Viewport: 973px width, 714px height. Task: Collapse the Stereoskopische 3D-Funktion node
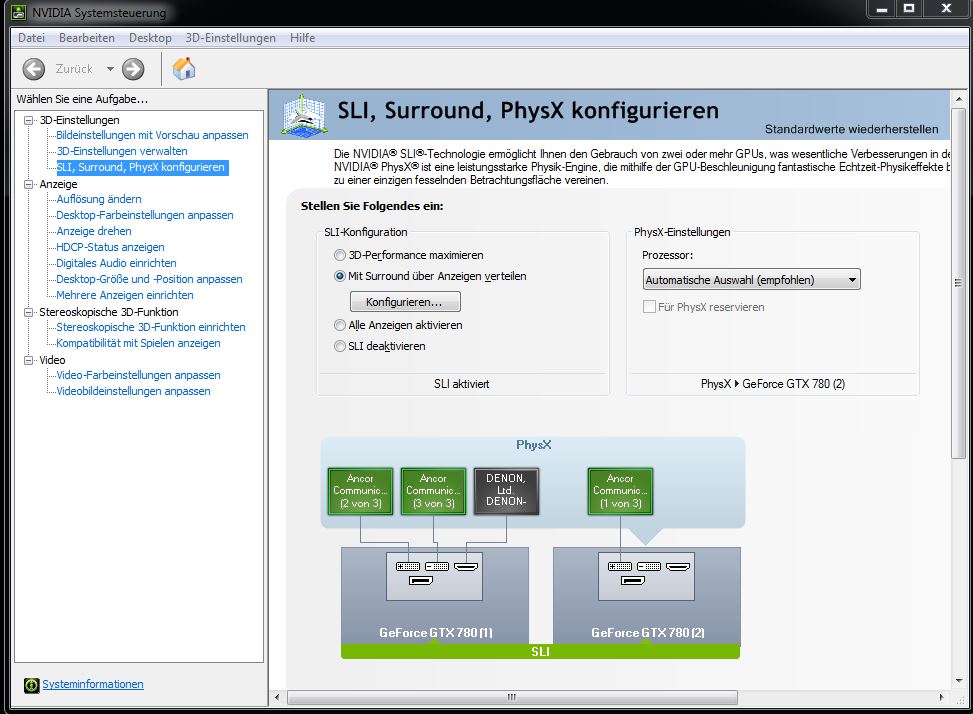click(x=29, y=312)
